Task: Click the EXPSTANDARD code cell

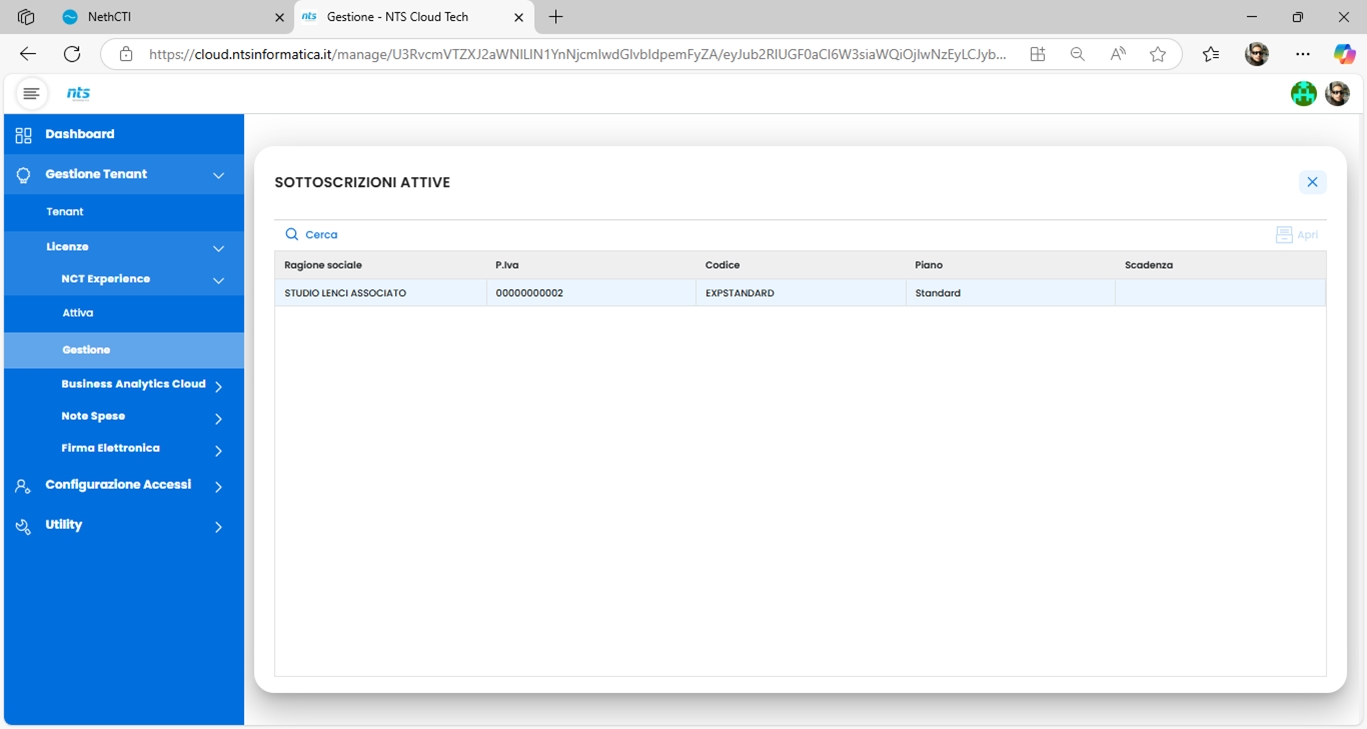Action: (801, 293)
